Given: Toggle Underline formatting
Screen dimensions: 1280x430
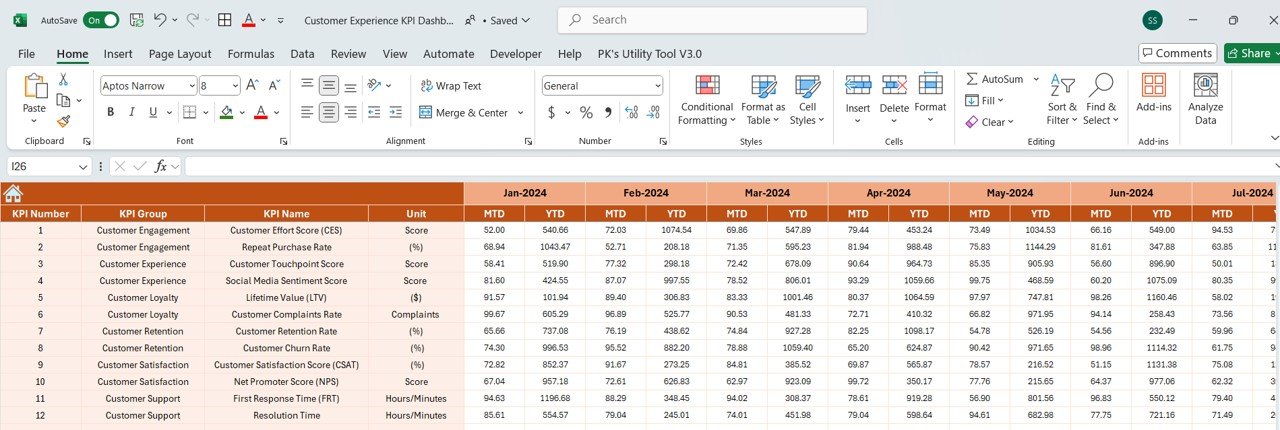Looking at the screenshot, I should [x=153, y=112].
